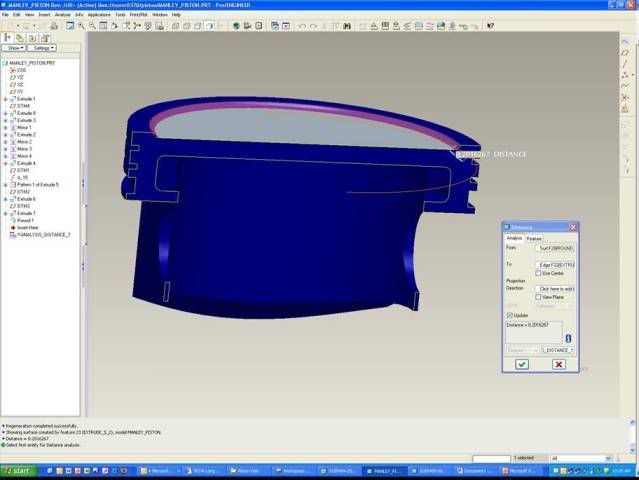
Task: Click the green checkmark accept button
Action: pos(521,364)
